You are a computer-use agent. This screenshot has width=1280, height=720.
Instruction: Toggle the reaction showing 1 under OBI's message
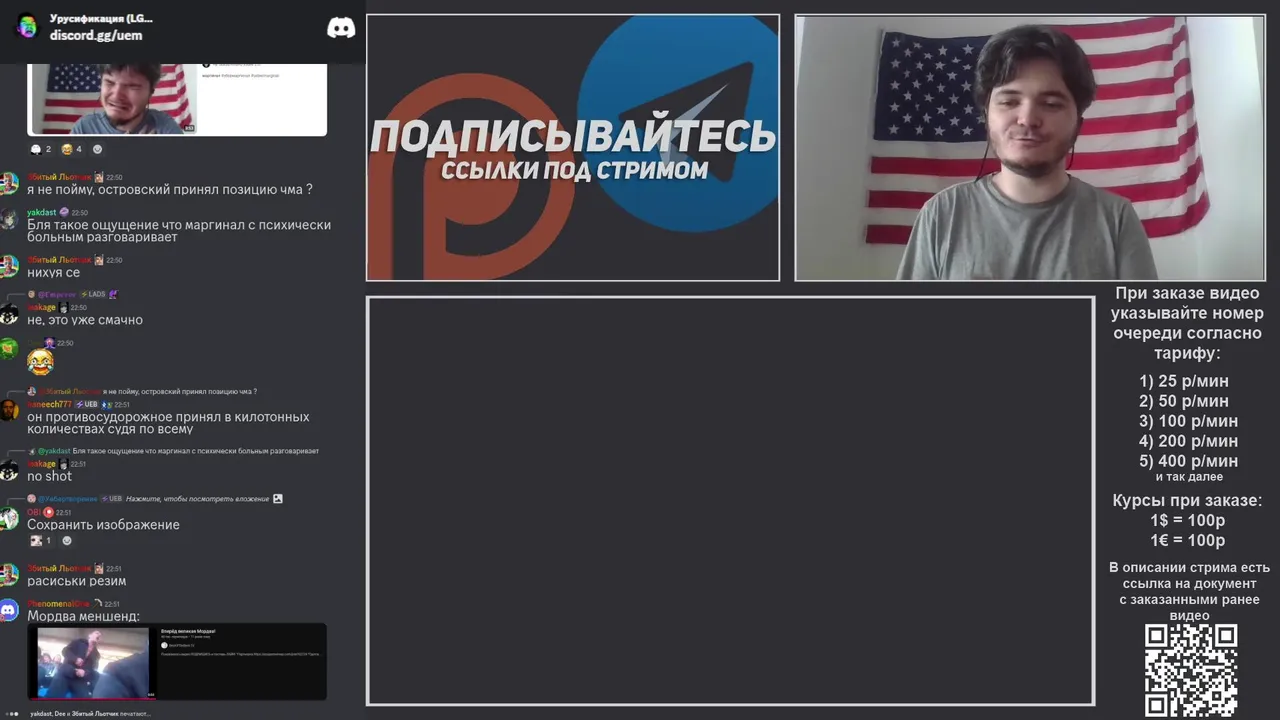point(41,541)
